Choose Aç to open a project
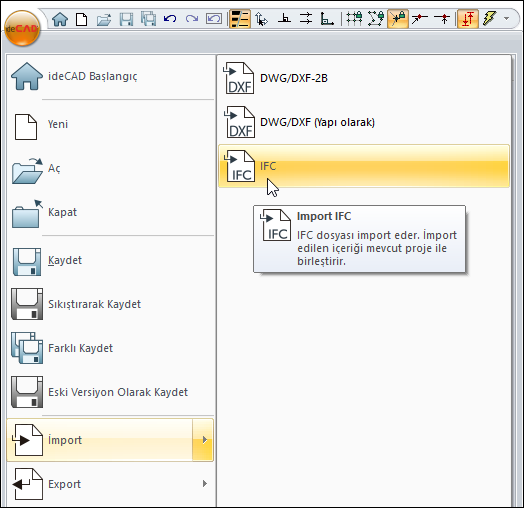The width and height of the screenshot is (524, 508). (x=110, y=168)
